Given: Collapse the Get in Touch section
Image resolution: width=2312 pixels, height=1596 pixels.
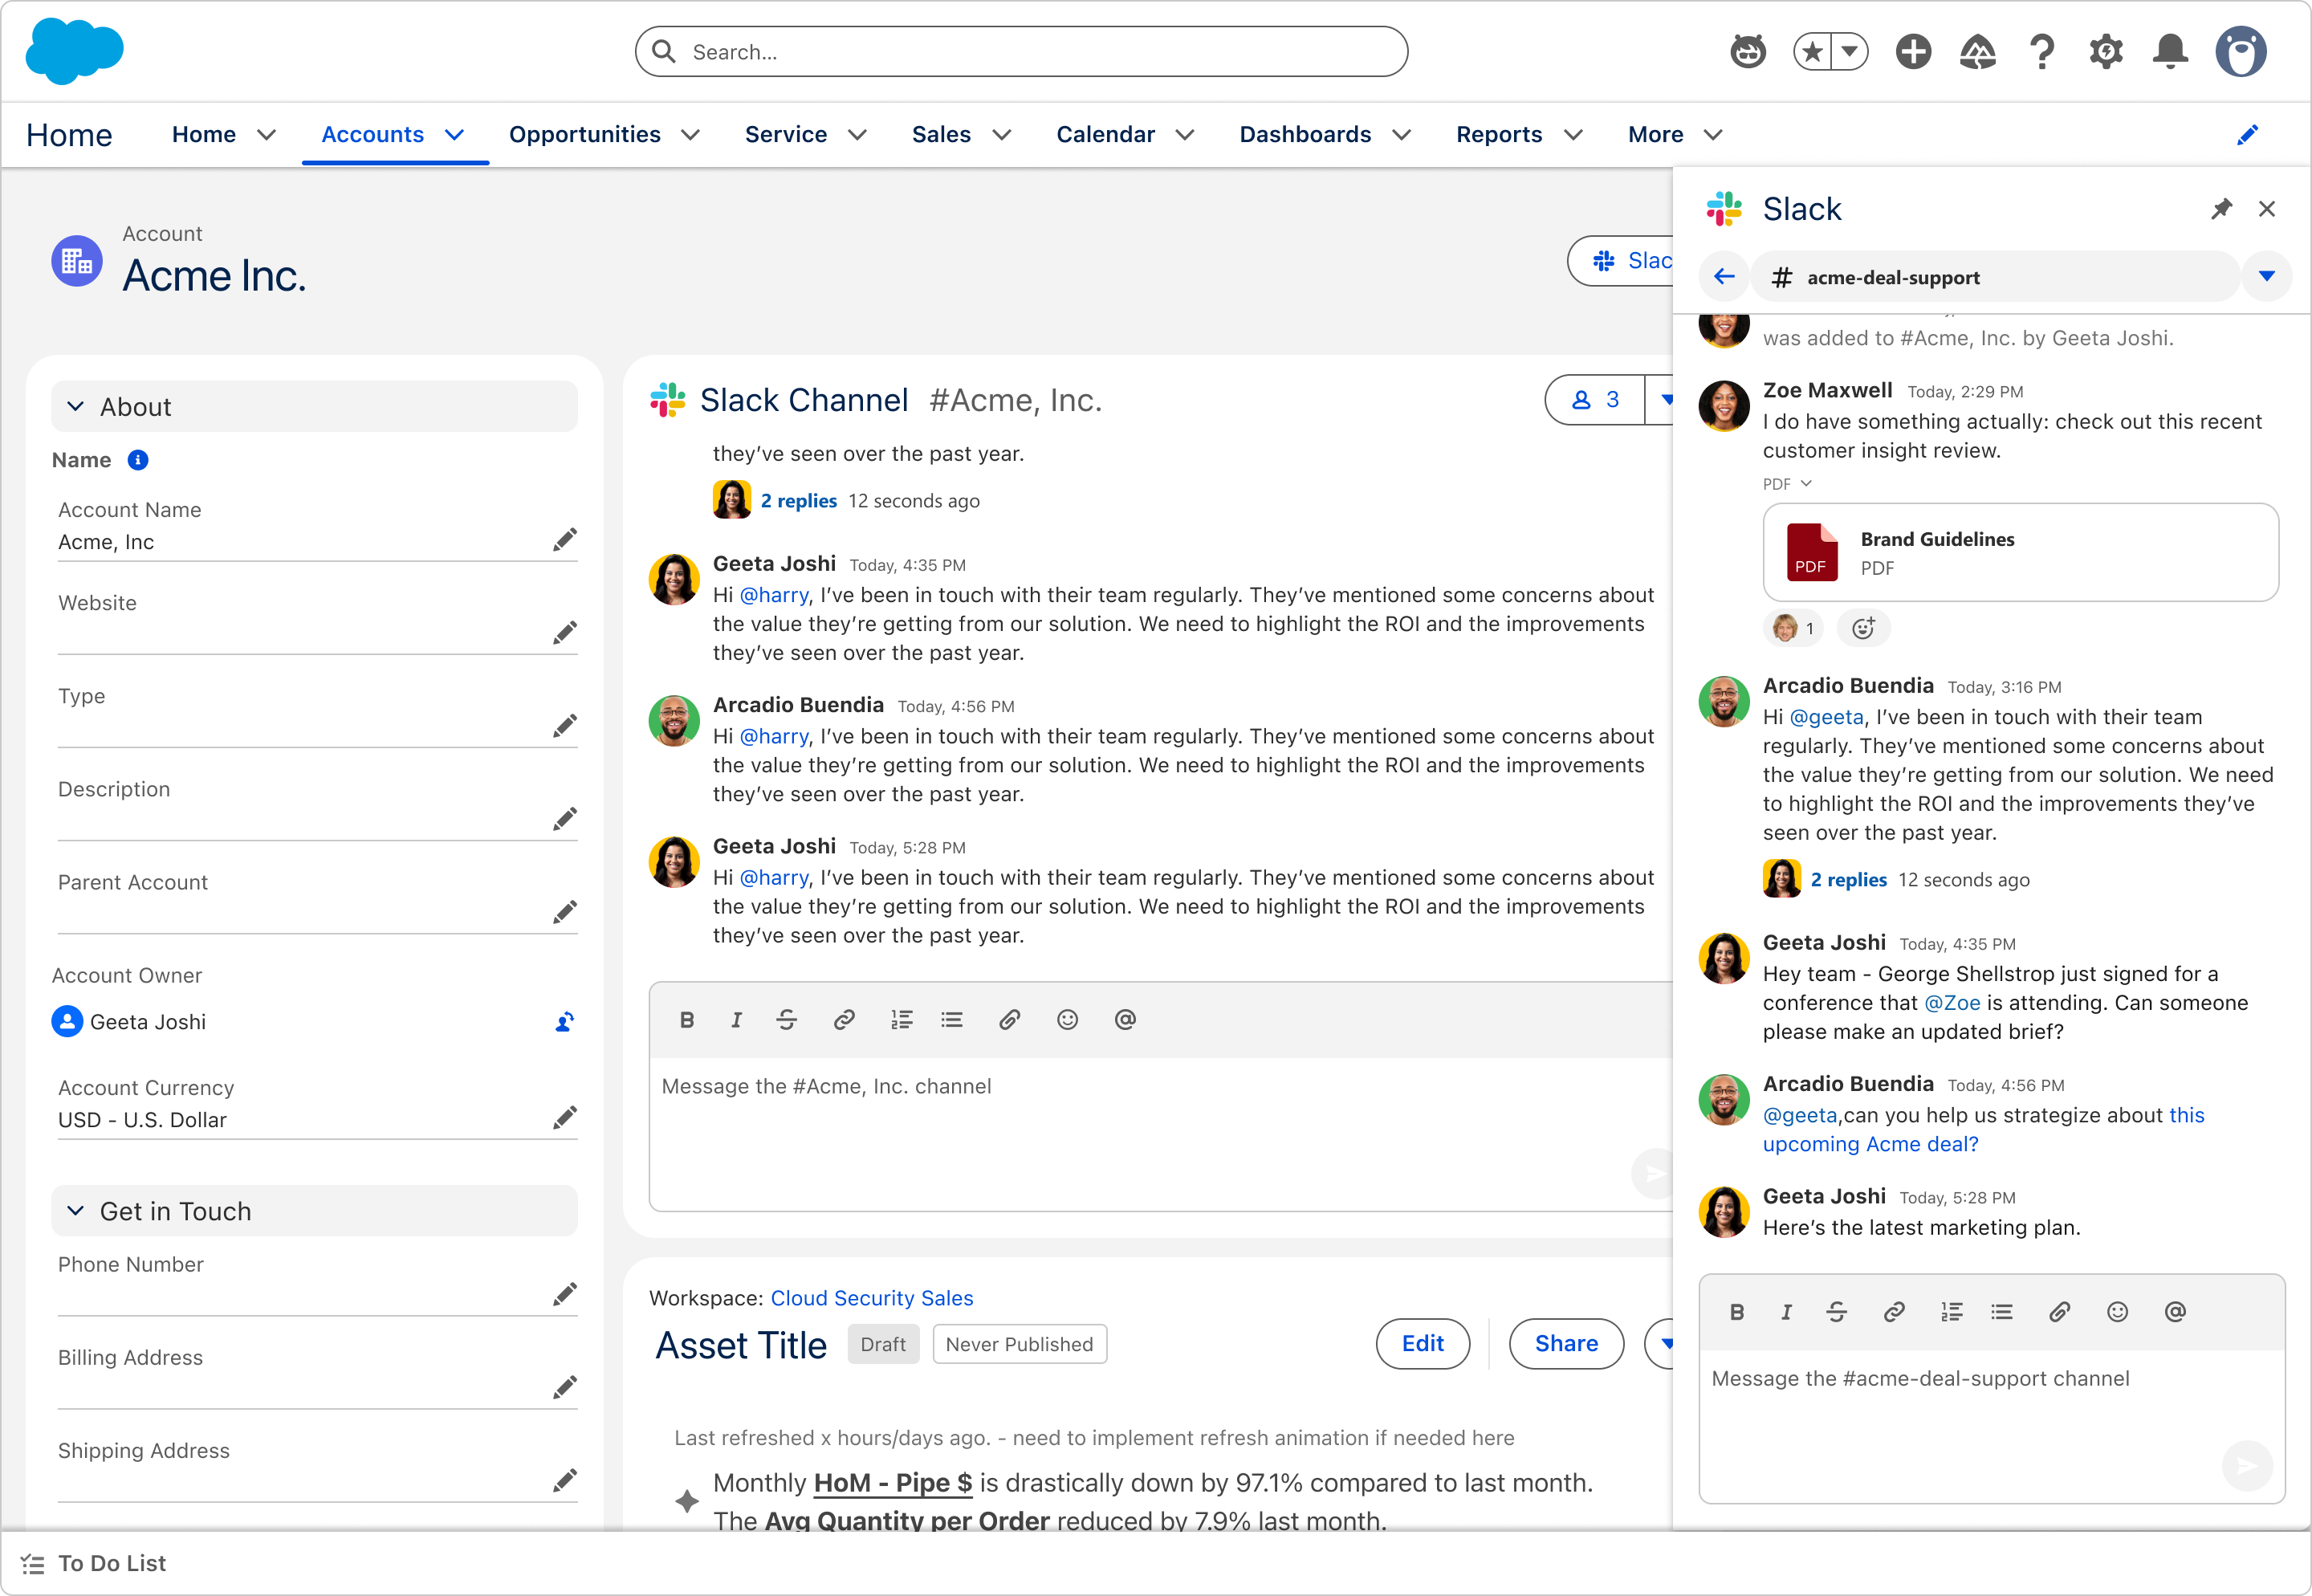Looking at the screenshot, I should click(76, 1211).
